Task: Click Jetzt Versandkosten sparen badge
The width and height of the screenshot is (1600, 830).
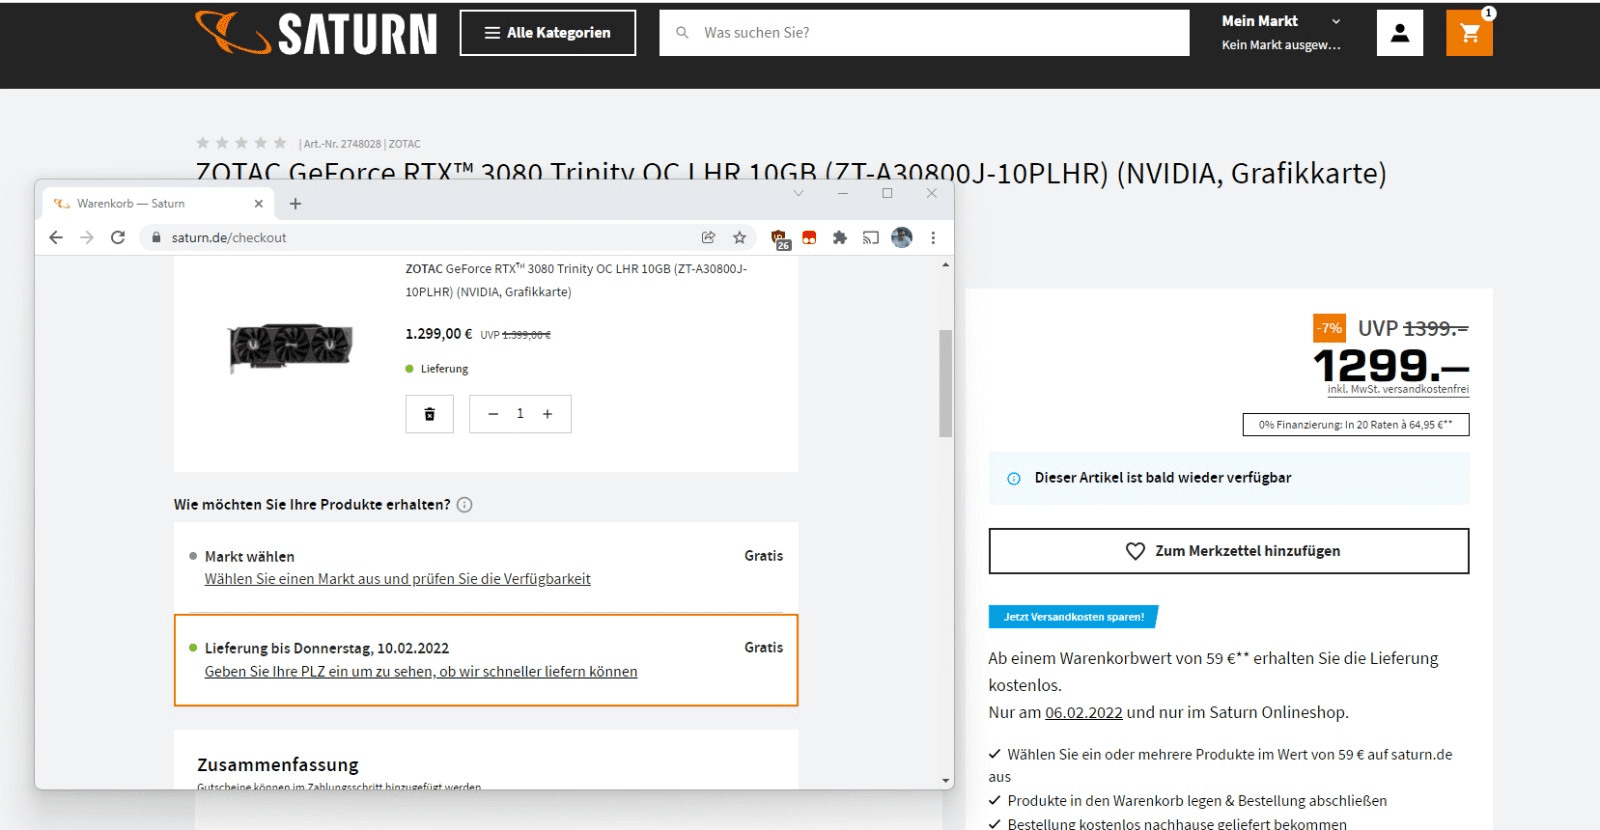Action: pyautogui.click(x=1074, y=617)
